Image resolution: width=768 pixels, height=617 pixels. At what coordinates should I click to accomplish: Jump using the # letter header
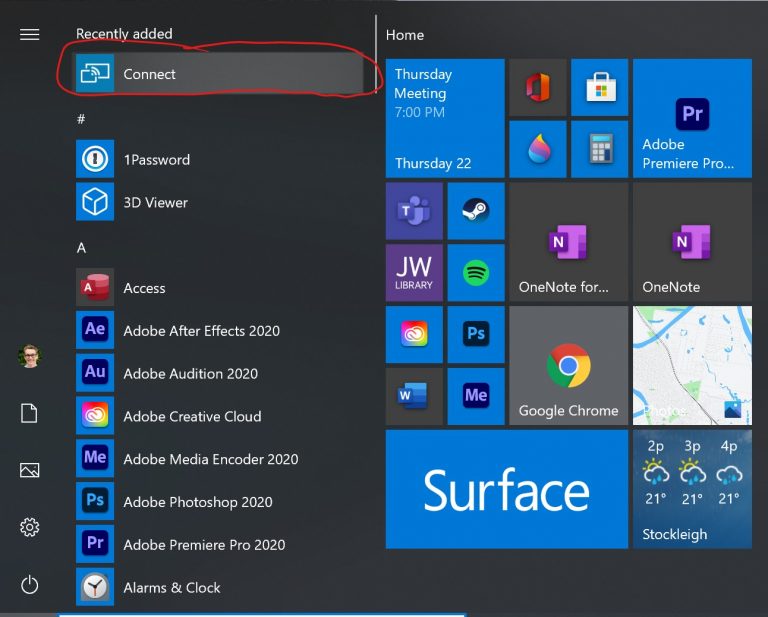tap(81, 119)
